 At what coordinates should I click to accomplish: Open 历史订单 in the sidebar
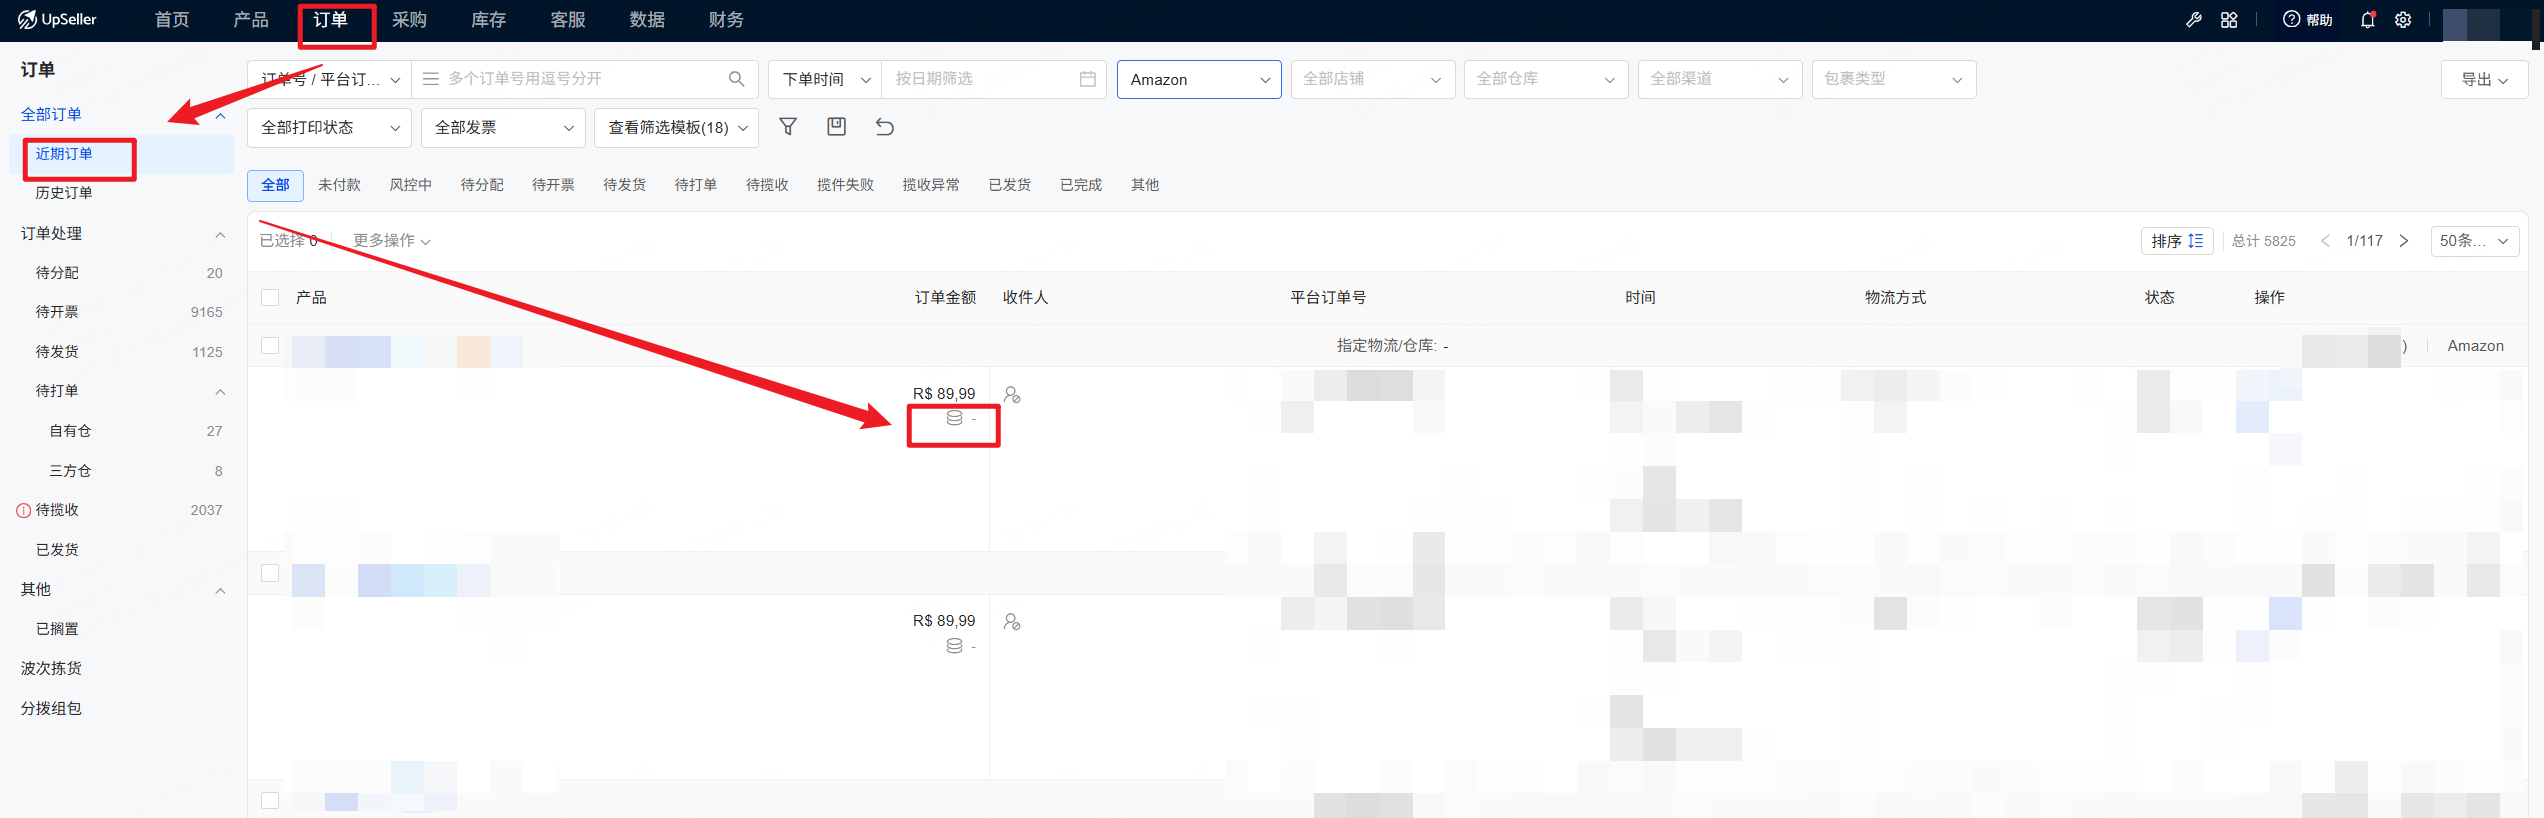(64, 193)
